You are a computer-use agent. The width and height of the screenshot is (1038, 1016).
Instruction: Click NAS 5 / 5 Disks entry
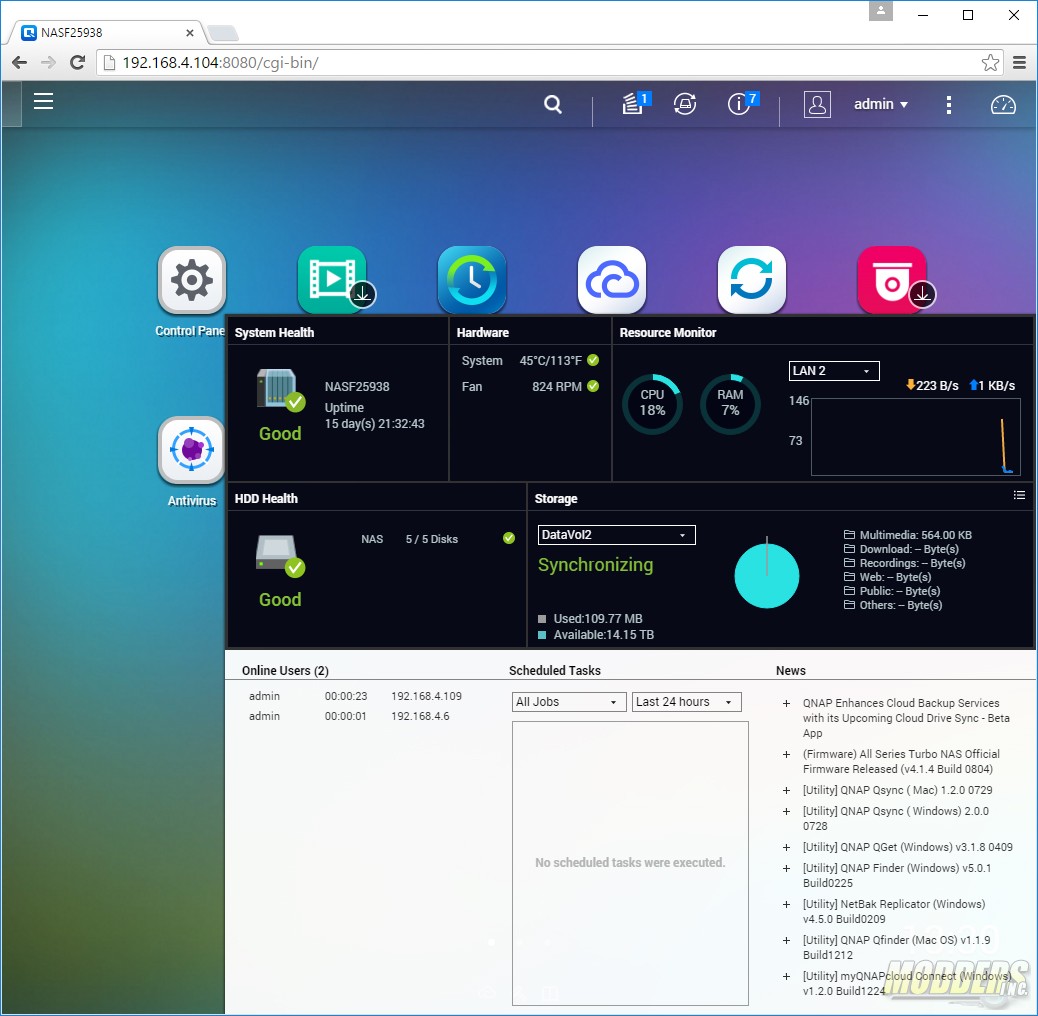[x=437, y=539]
